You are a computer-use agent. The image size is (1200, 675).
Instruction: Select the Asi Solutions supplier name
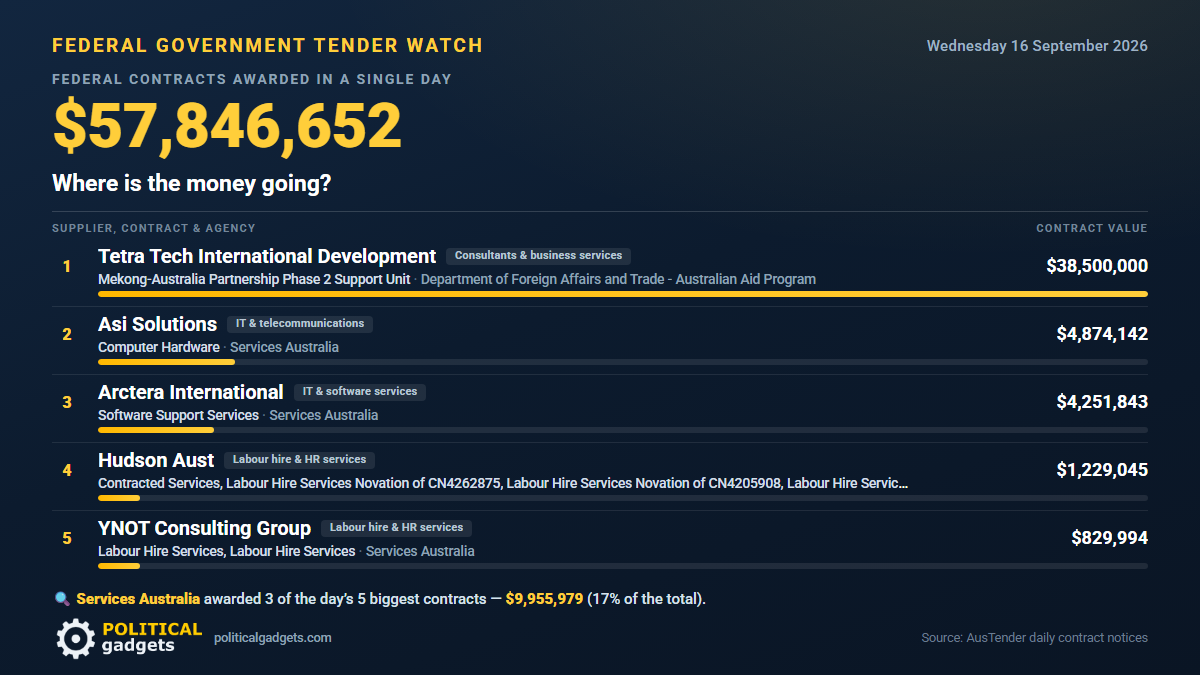157,324
